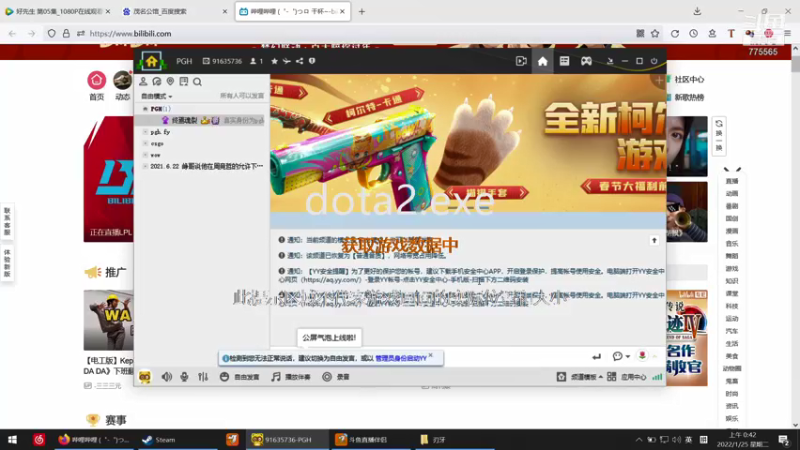
Task: Open the 应用中心 app center
Action: coord(627,377)
